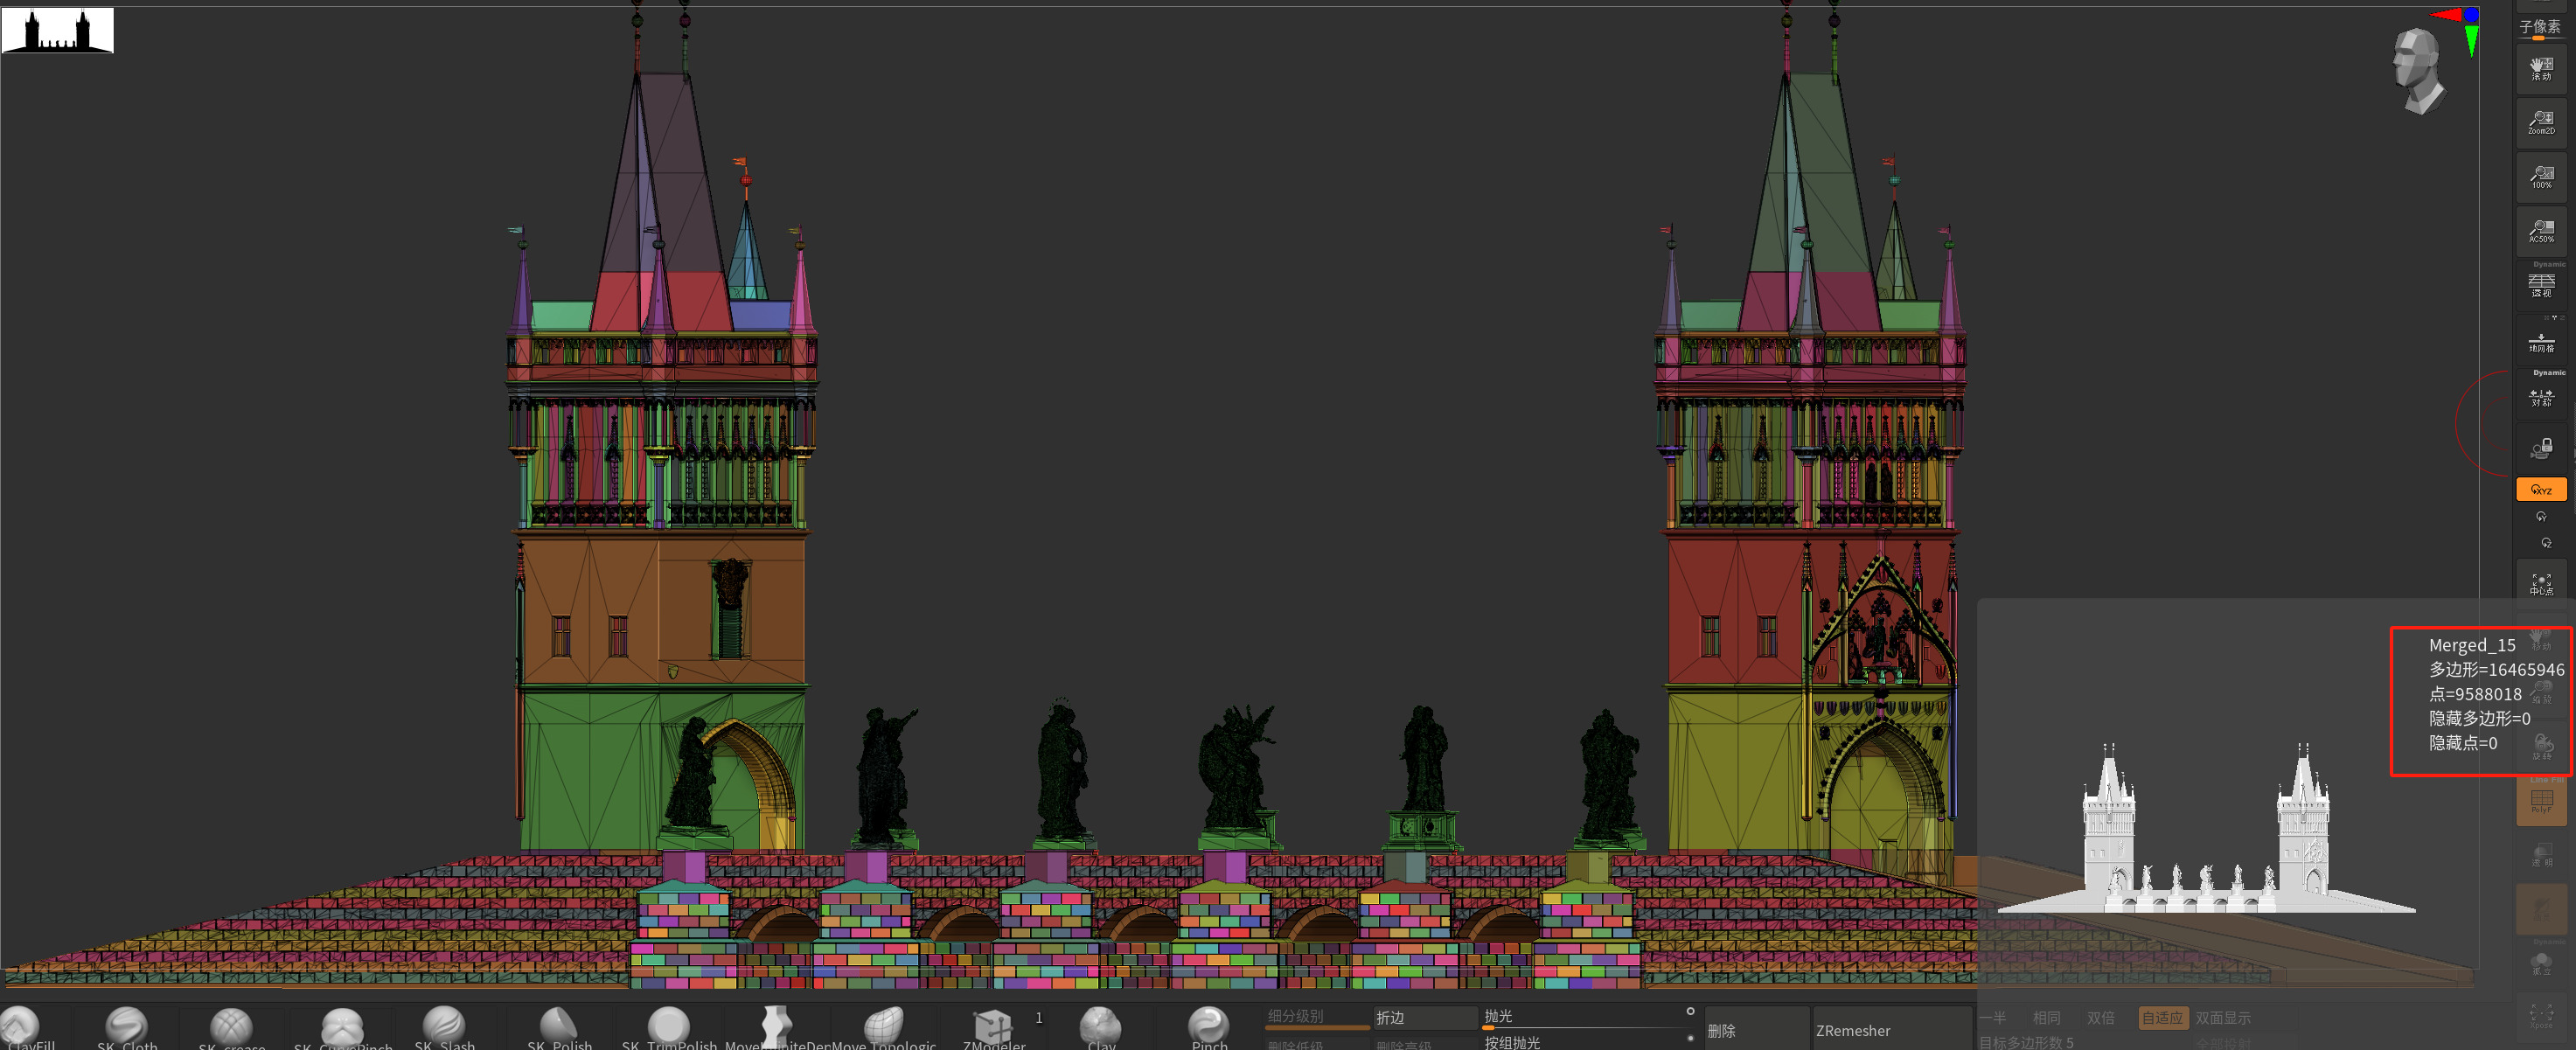Click the 折边 crease button
This screenshot has width=2576, height=1050.
coord(1425,1018)
